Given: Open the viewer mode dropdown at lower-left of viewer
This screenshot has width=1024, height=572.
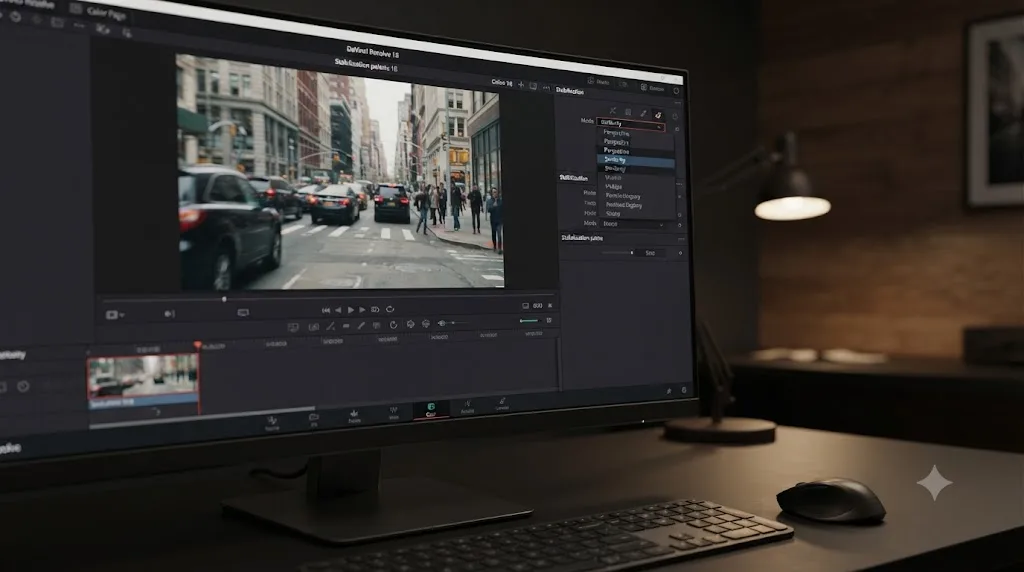Looking at the screenshot, I should pos(115,315).
